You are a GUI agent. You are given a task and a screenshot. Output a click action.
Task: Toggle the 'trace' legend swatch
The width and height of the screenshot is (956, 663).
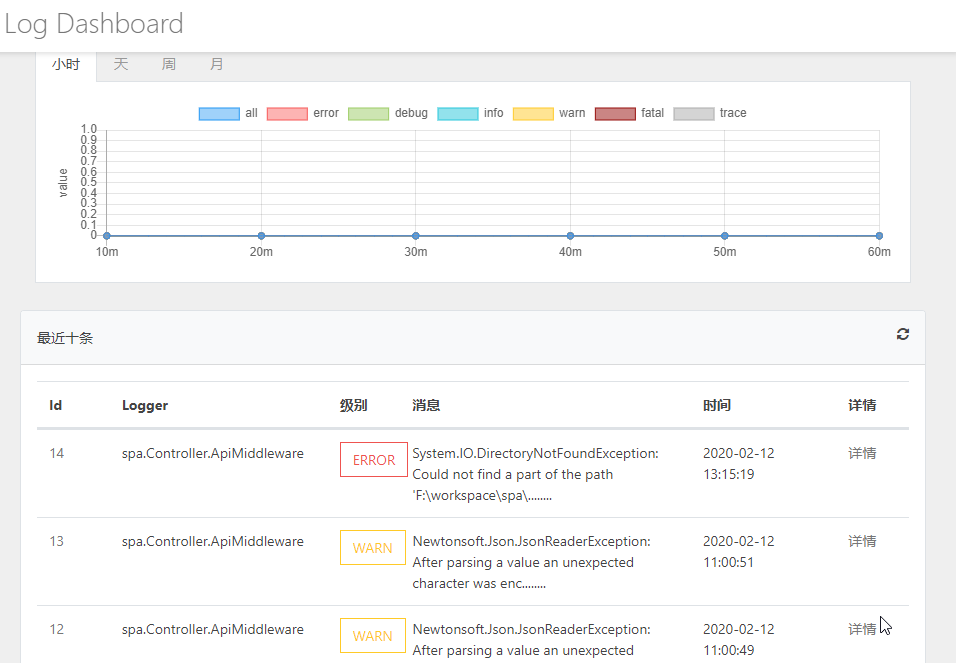point(694,113)
